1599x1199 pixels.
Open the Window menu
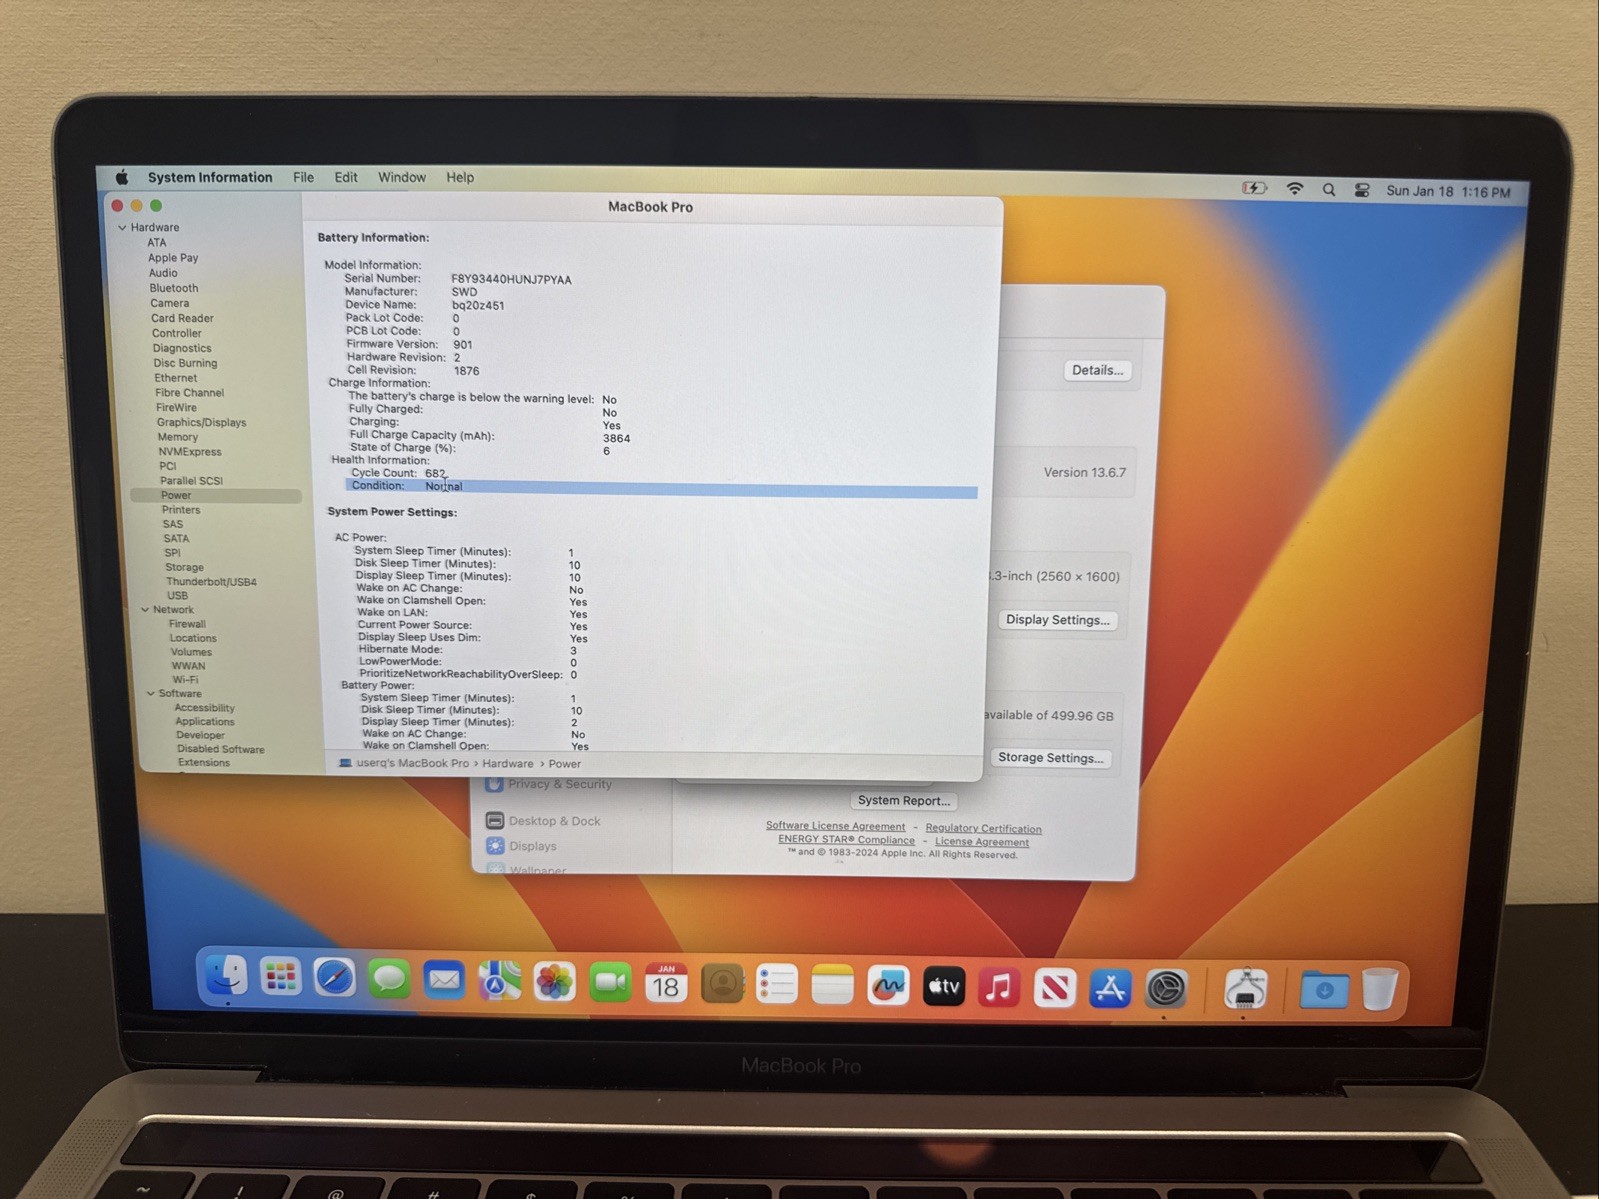402,177
